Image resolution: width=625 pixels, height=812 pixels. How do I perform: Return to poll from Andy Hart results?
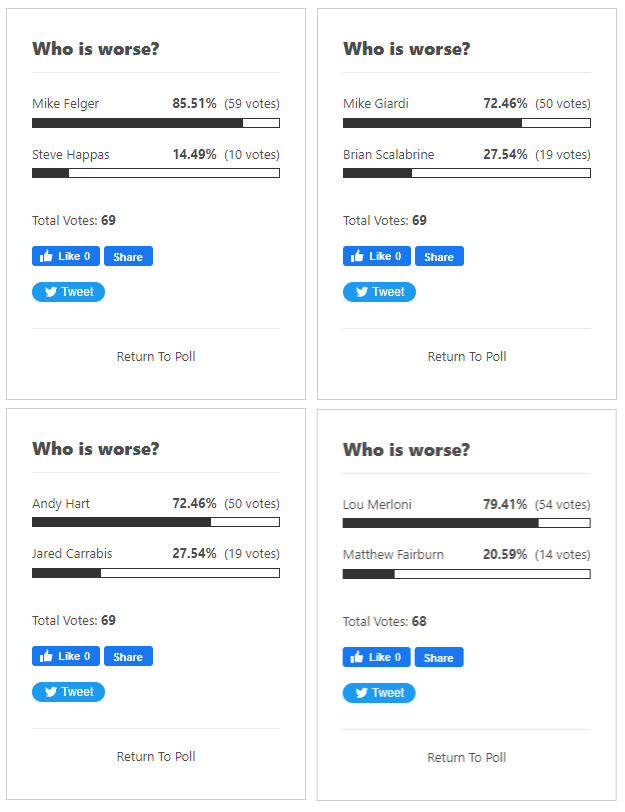156,757
